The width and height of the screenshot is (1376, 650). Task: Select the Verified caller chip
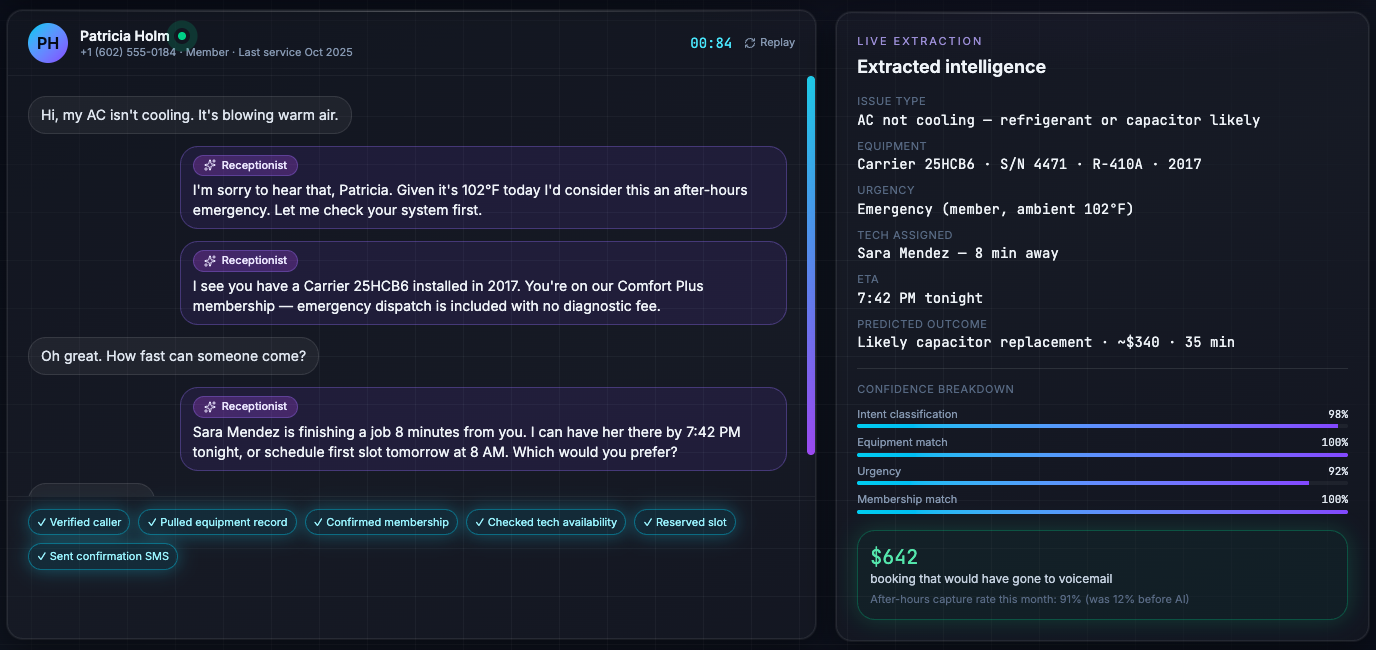click(x=79, y=522)
